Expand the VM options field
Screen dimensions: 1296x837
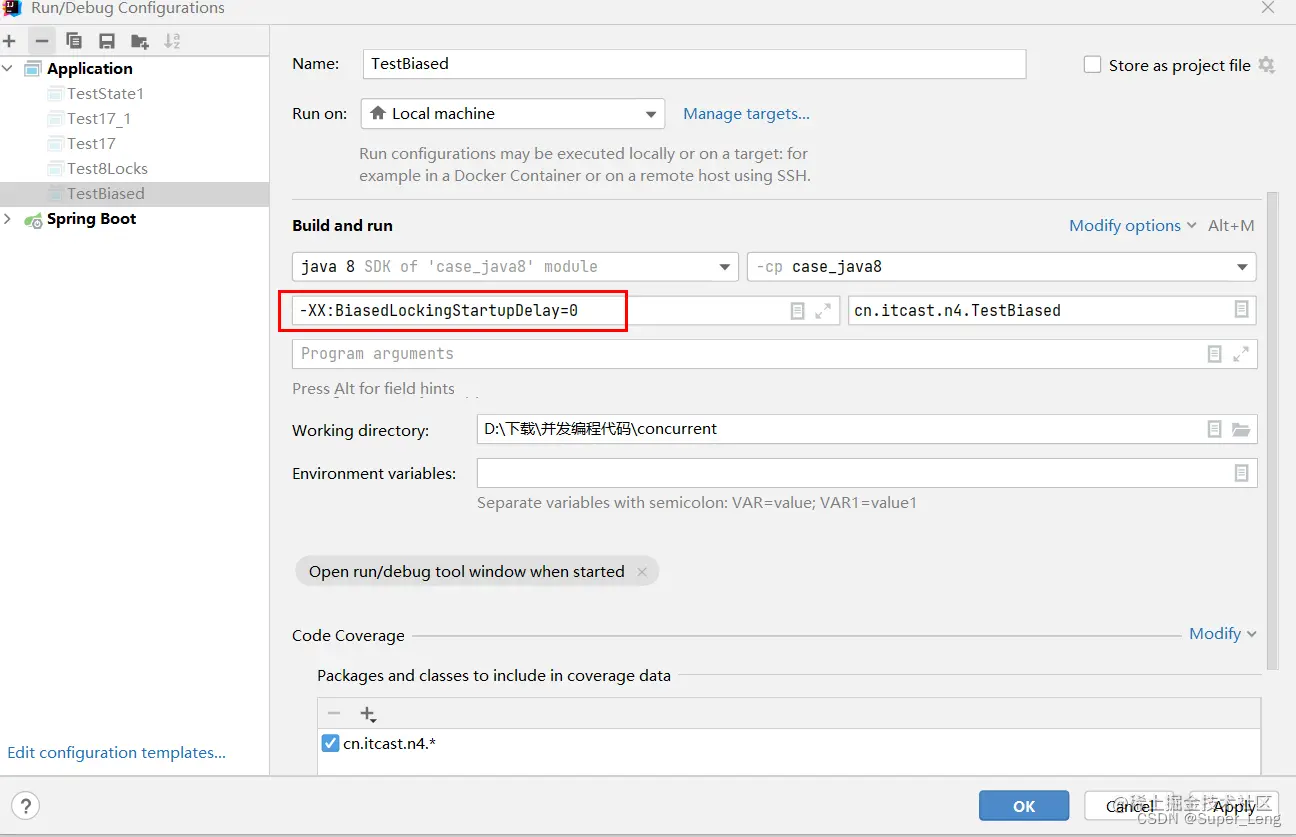pyautogui.click(x=823, y=311)
